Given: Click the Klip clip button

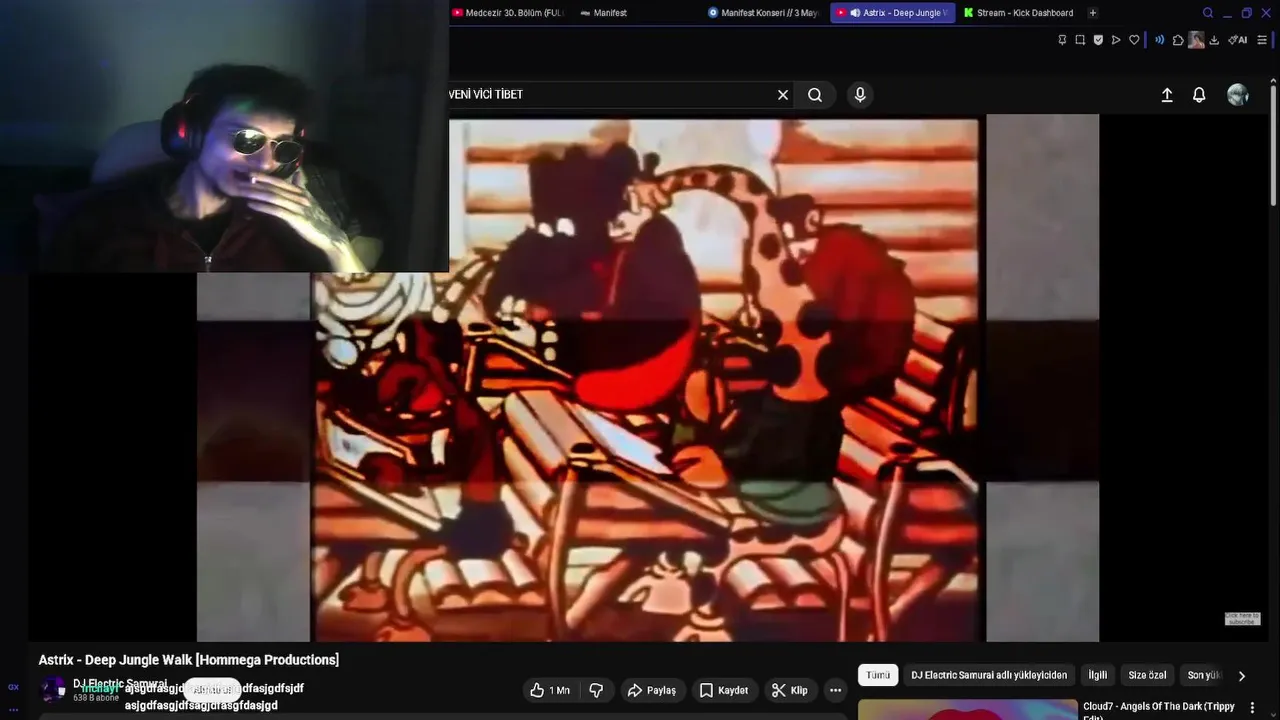Looking at the screenshot, I should tap(790, 690).
